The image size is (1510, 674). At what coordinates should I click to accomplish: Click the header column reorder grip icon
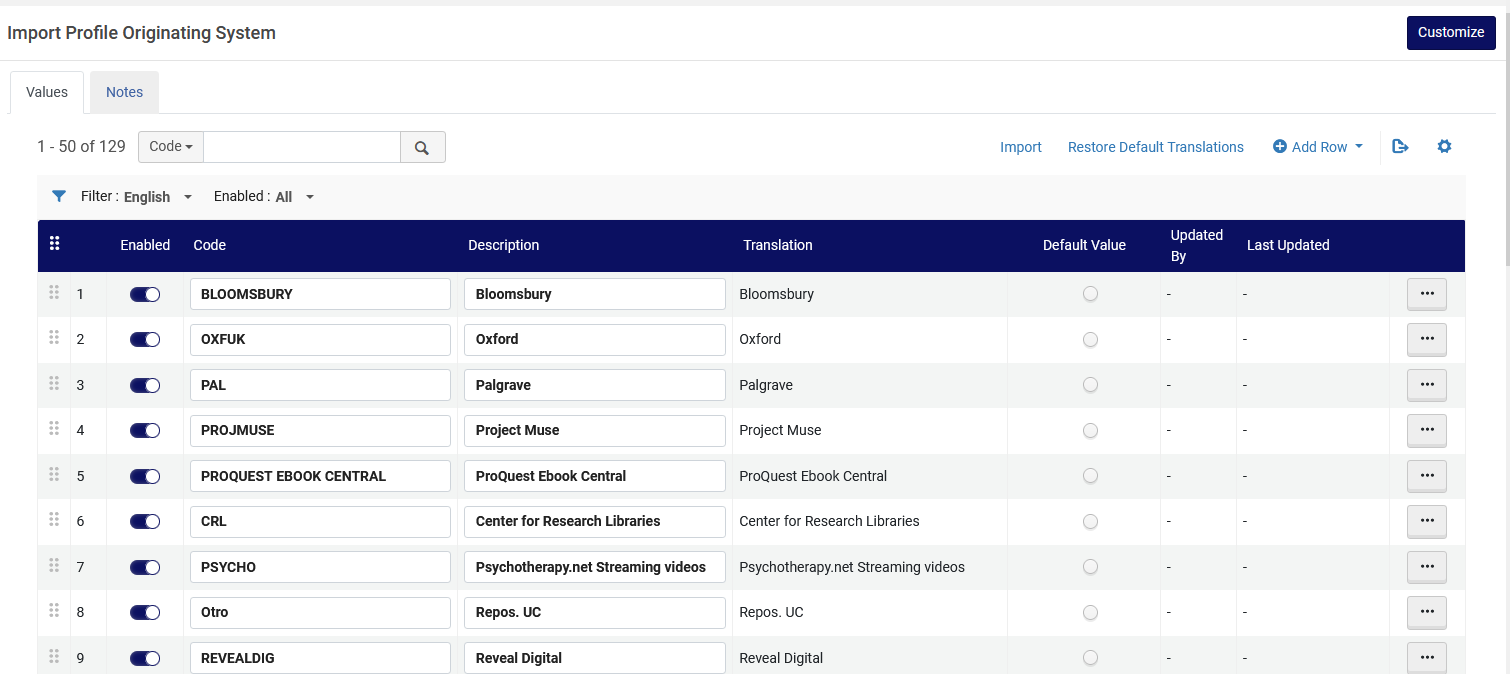pos(55,243)
